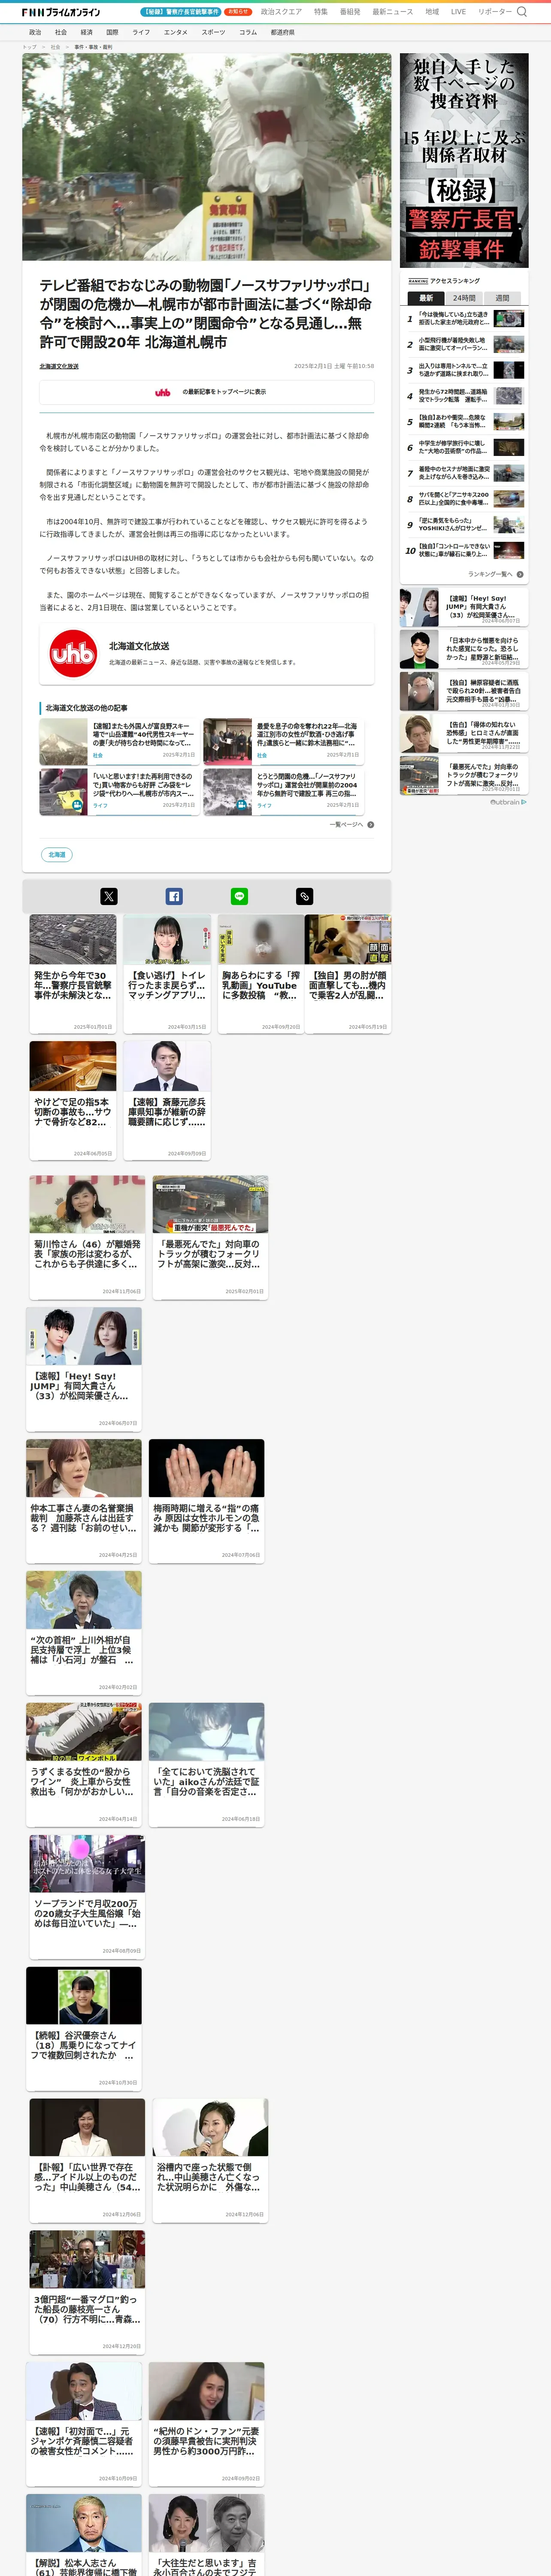551x2576 pixels.
Task: Open rank 1 article 今は後悔している
Action: click(464, 318)
